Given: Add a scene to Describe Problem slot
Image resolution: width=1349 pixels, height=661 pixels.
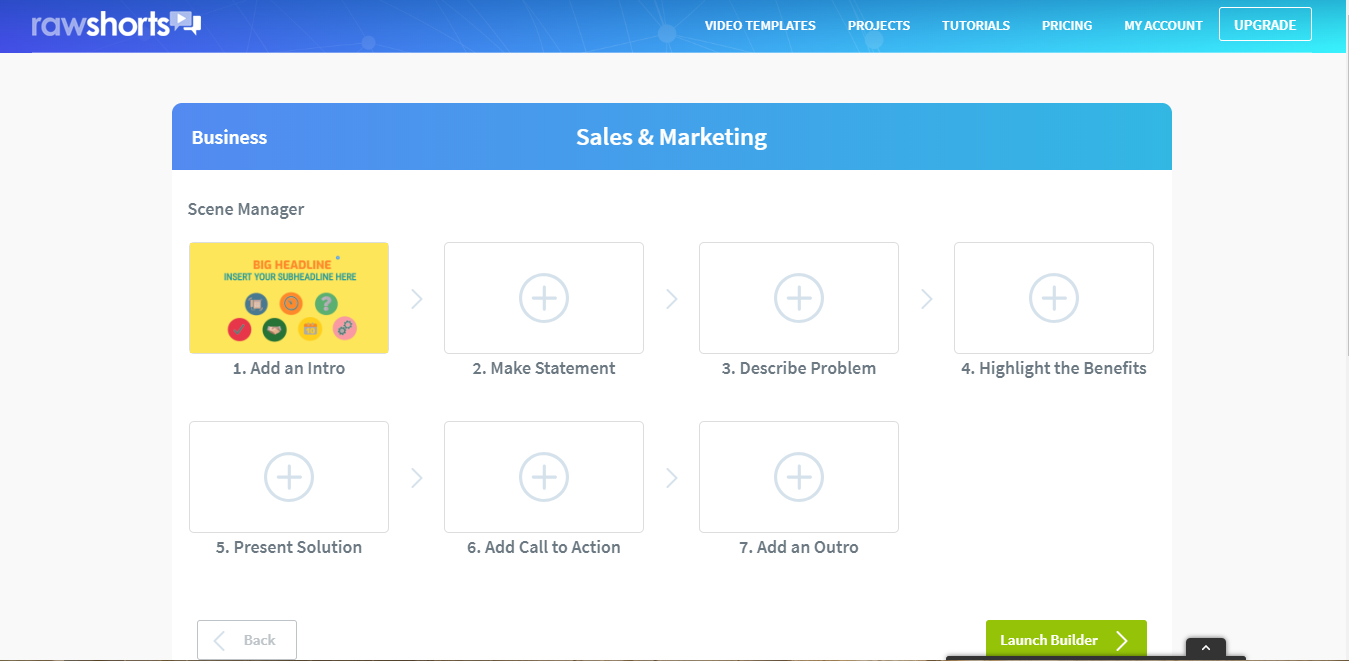Looking at the screenshot, I should coord(799,298).
